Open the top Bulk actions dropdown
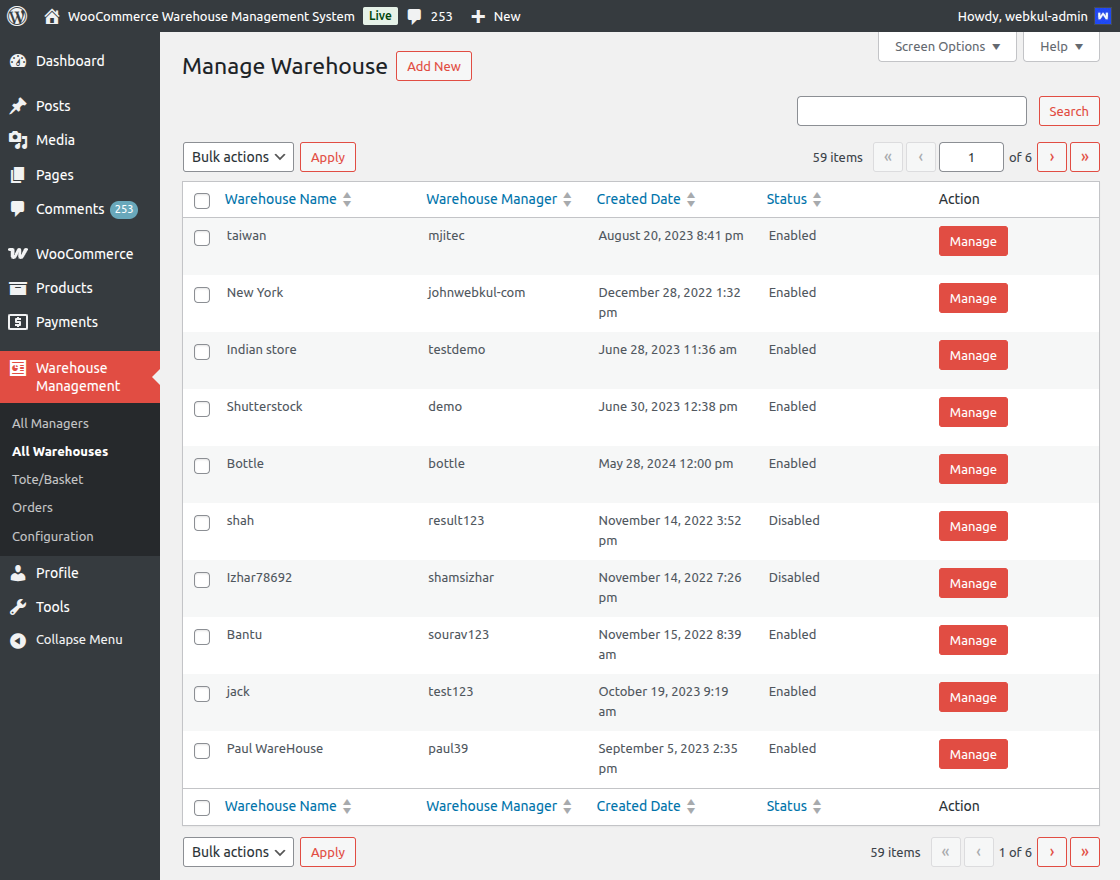Image resolution: width=1120 pixels, height=880 pixels. coord(239,157)
